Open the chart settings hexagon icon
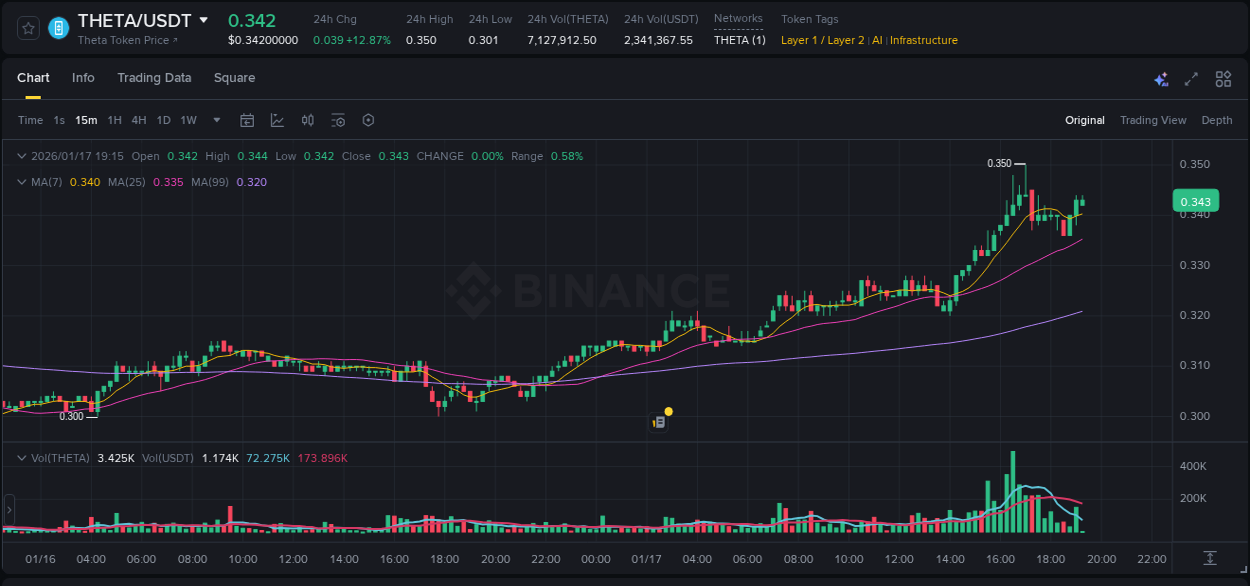This screenshot has width=1250, height=586. 368,119
